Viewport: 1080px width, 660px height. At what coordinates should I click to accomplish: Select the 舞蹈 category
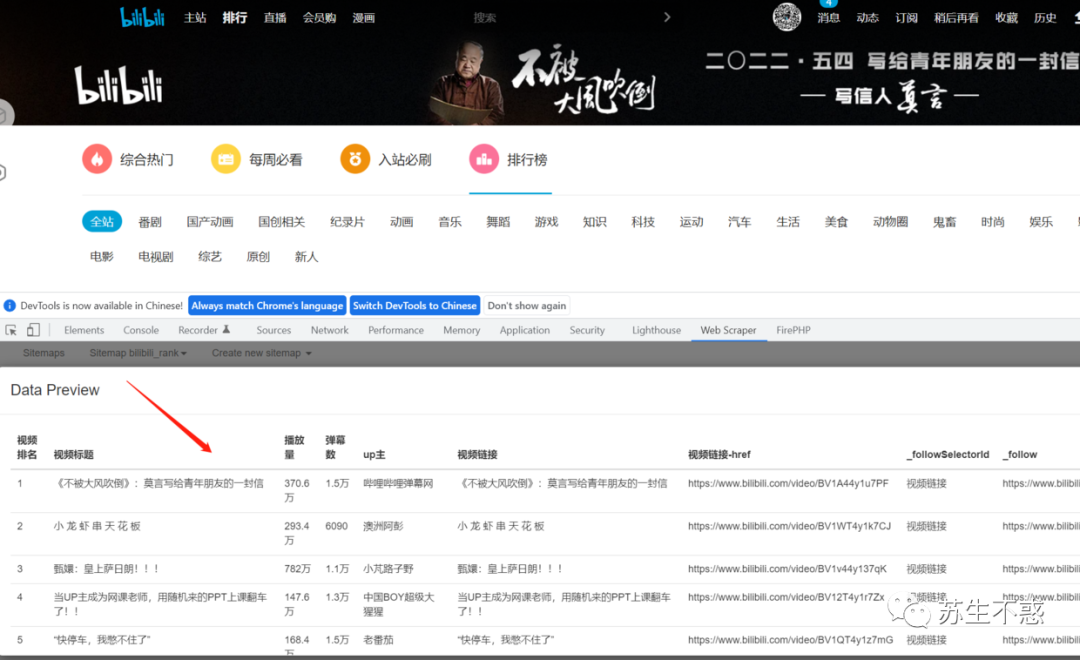coord(498,221)
